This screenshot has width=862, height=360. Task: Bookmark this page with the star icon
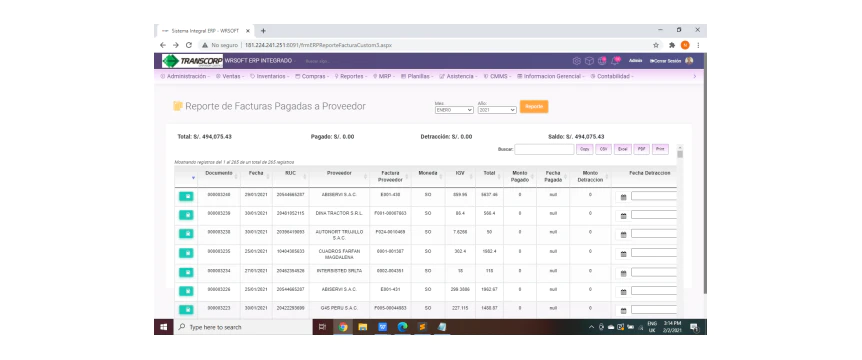[656, 45]
